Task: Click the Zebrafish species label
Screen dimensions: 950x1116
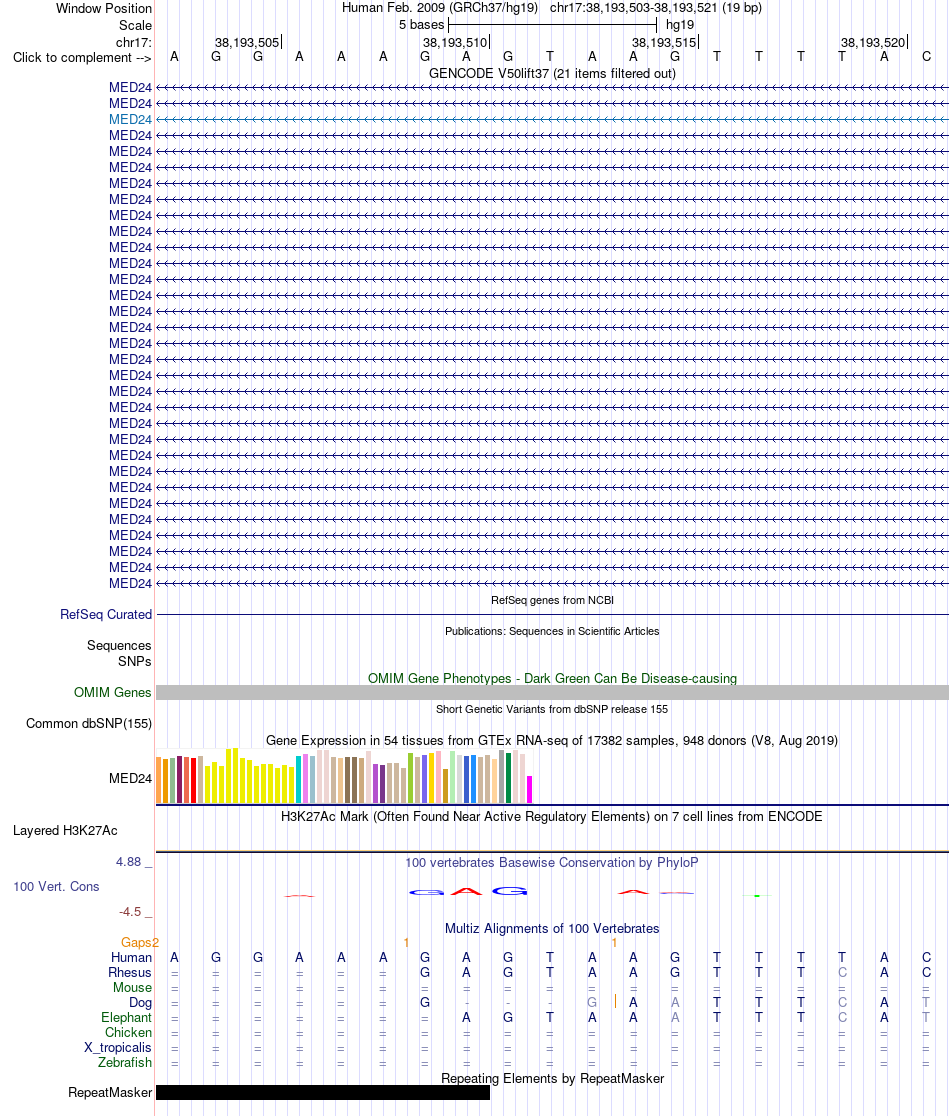Action: (125, 1063)
